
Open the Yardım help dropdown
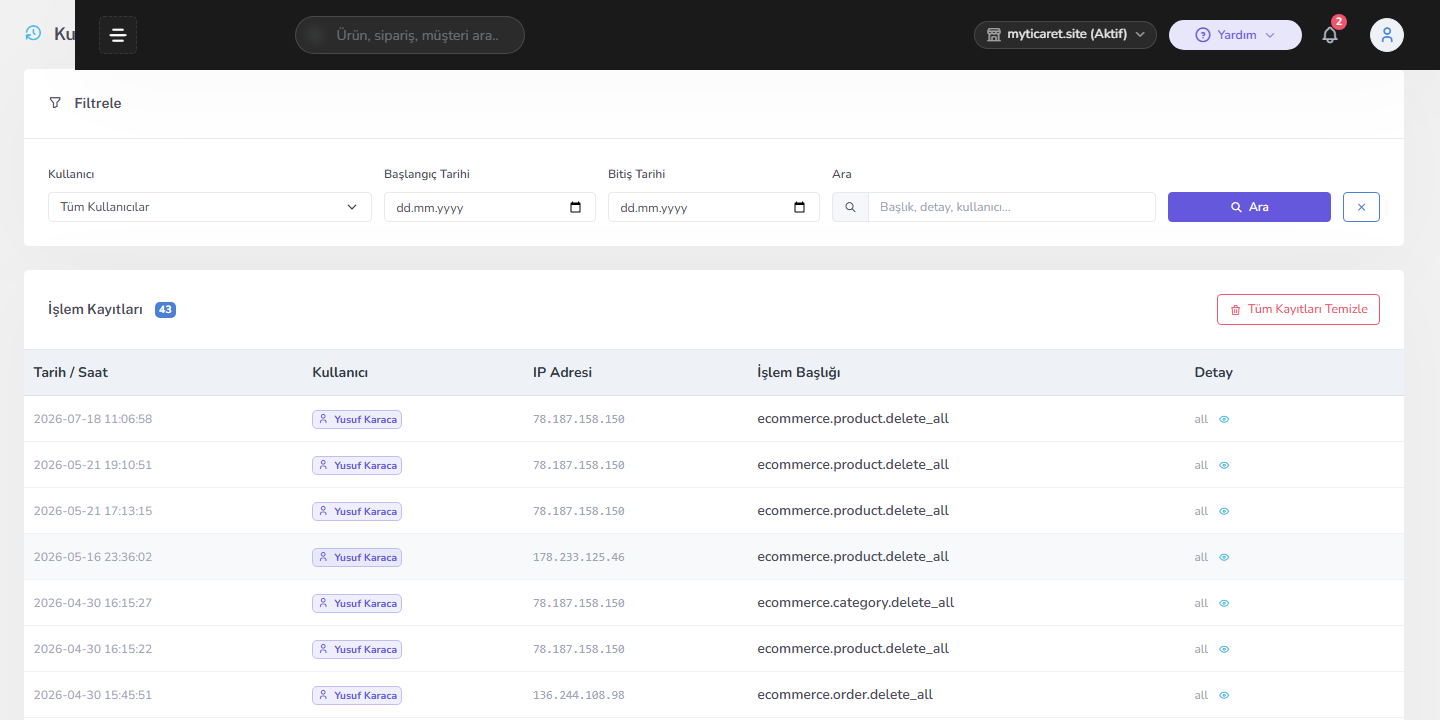1235,35
